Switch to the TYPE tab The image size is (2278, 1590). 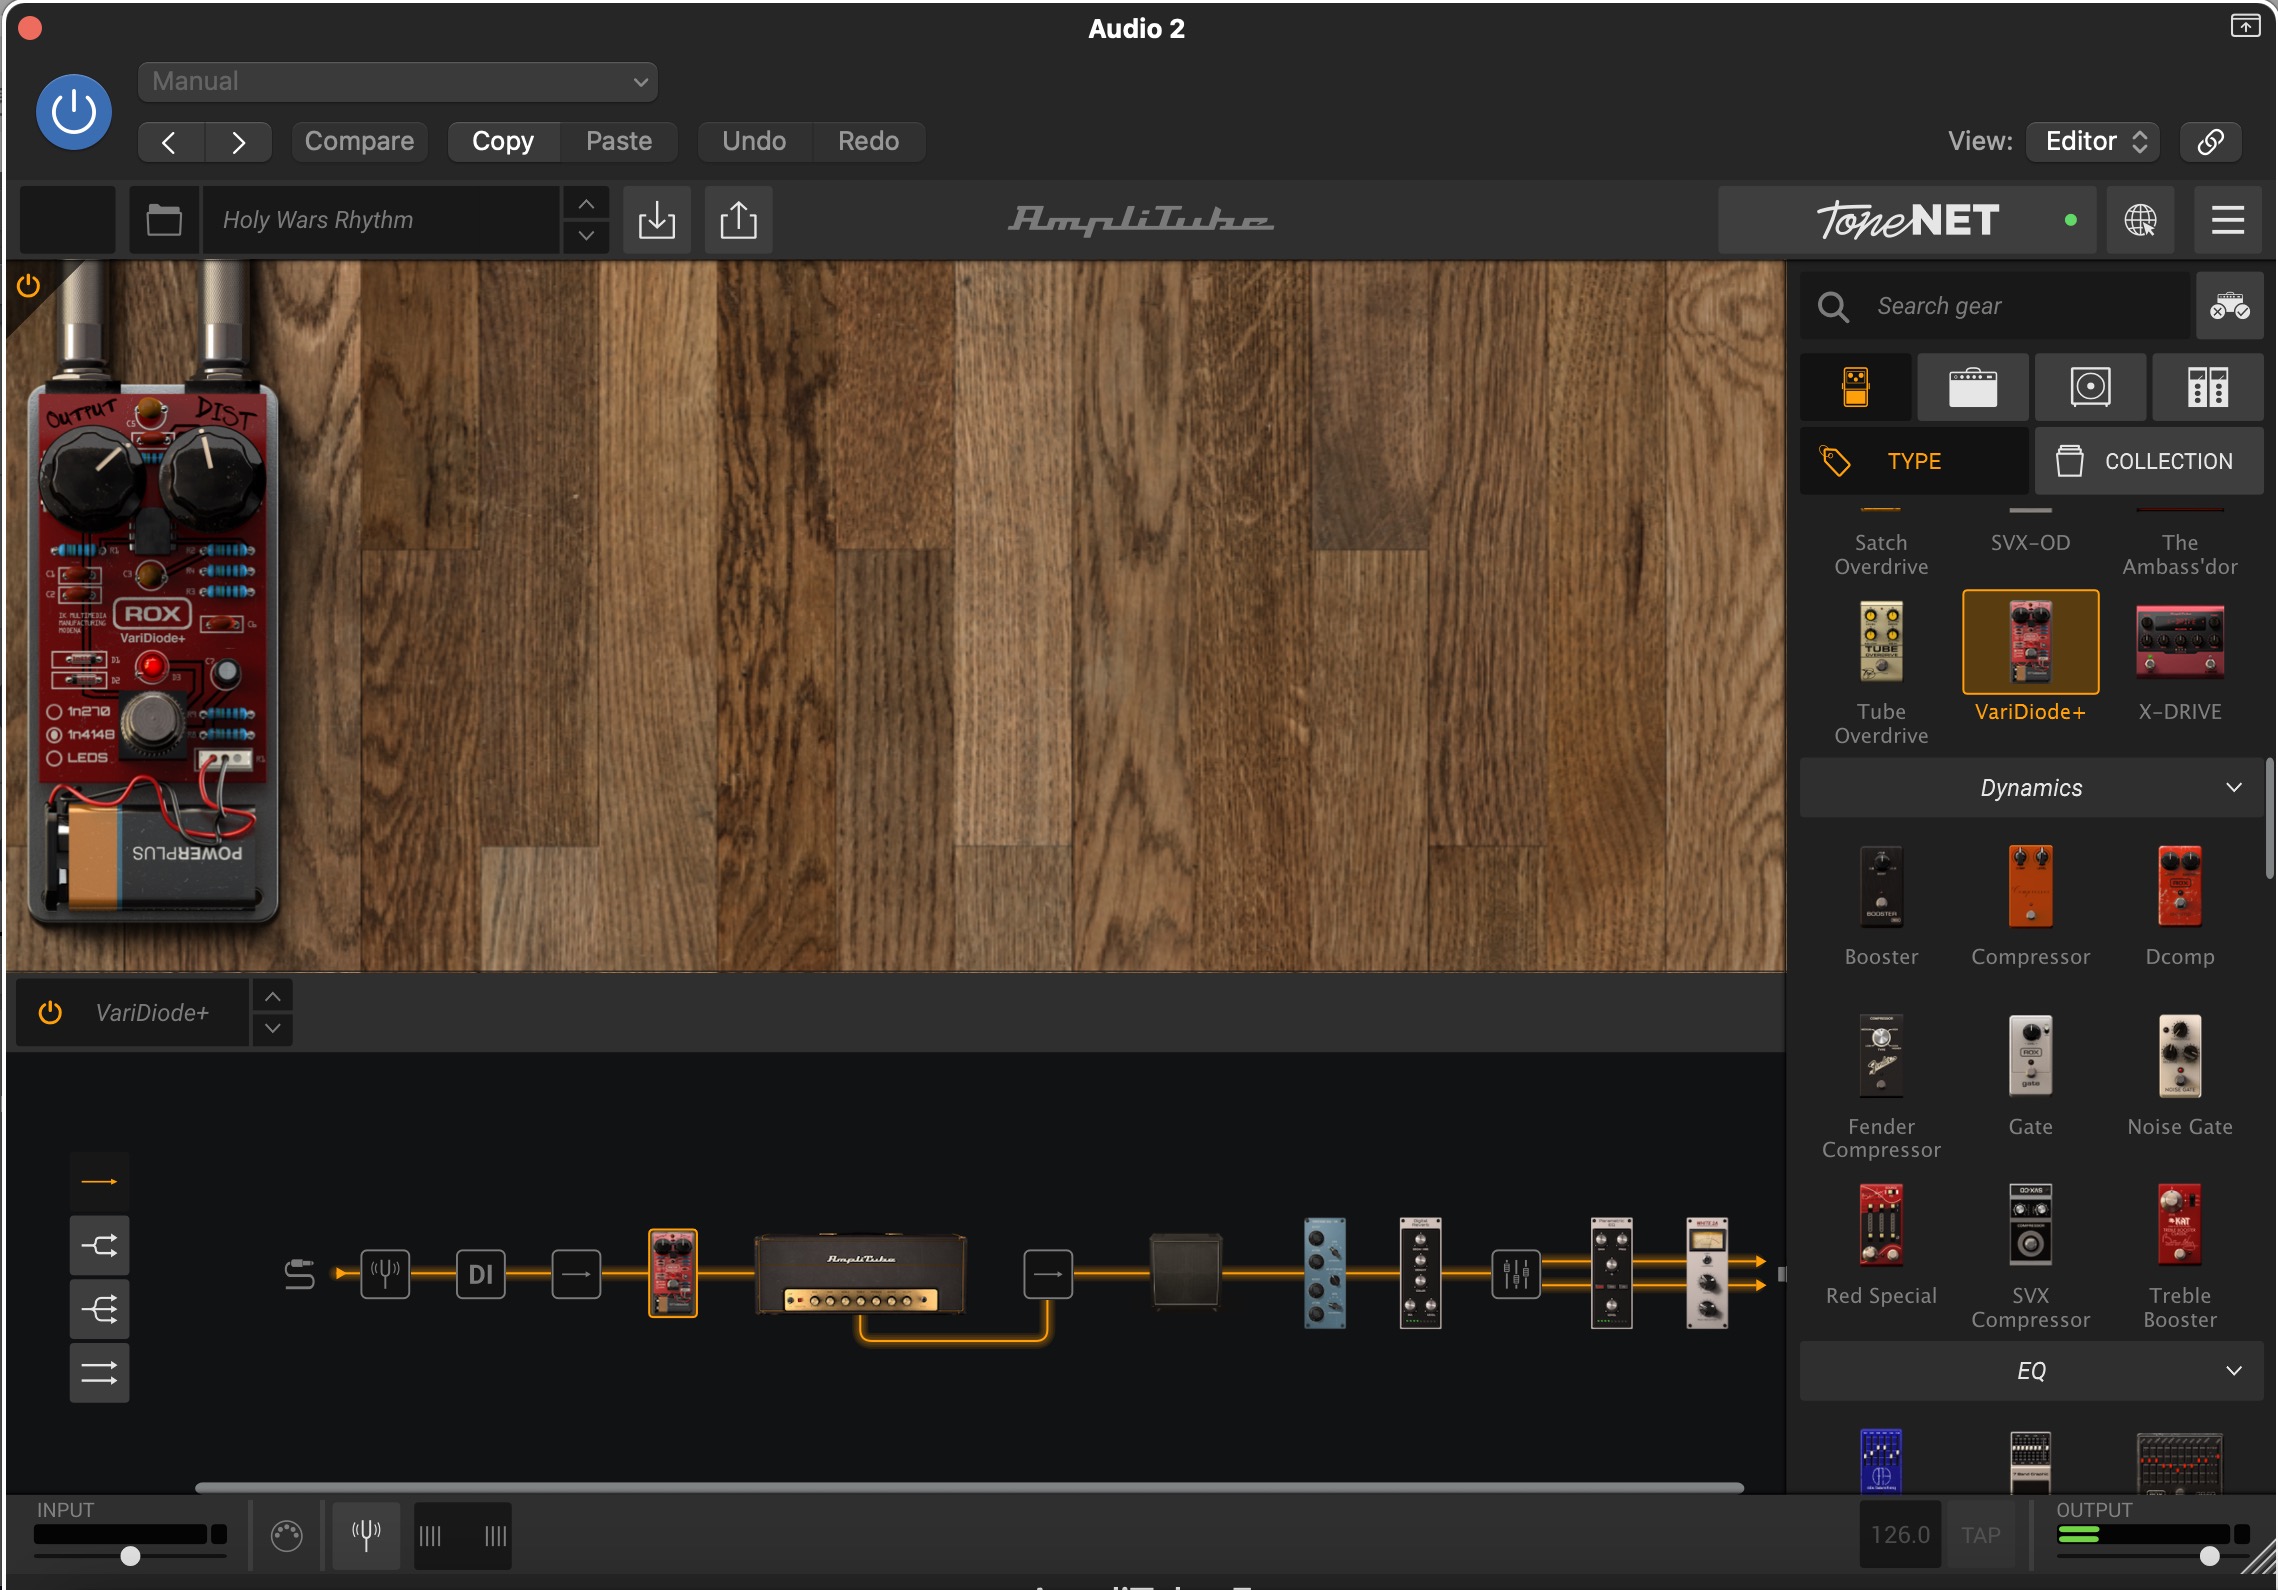pos(1914,461)
